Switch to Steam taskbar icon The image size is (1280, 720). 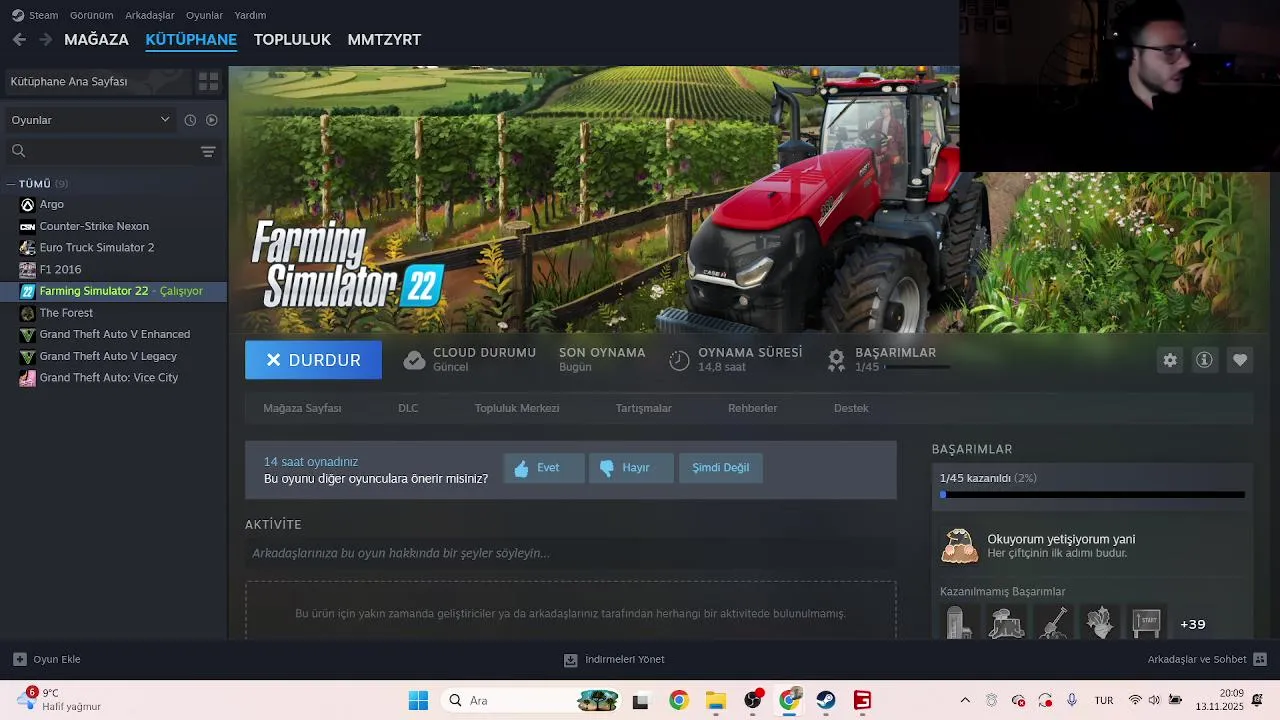click(826, 700)
